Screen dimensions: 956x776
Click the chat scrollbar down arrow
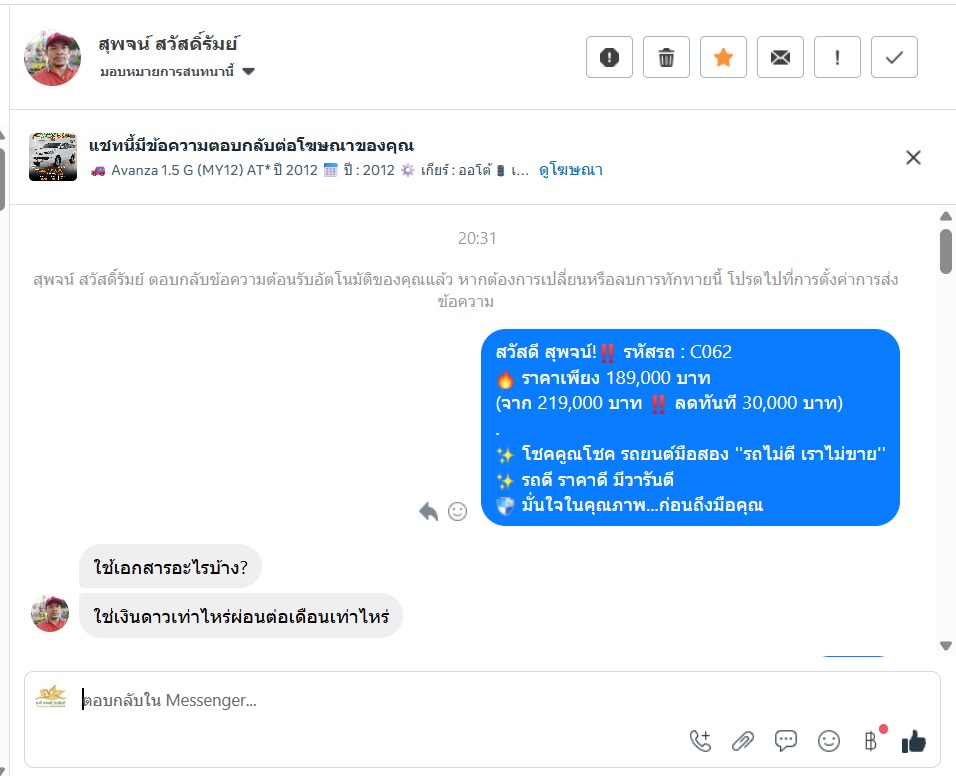tap(946, 646)
